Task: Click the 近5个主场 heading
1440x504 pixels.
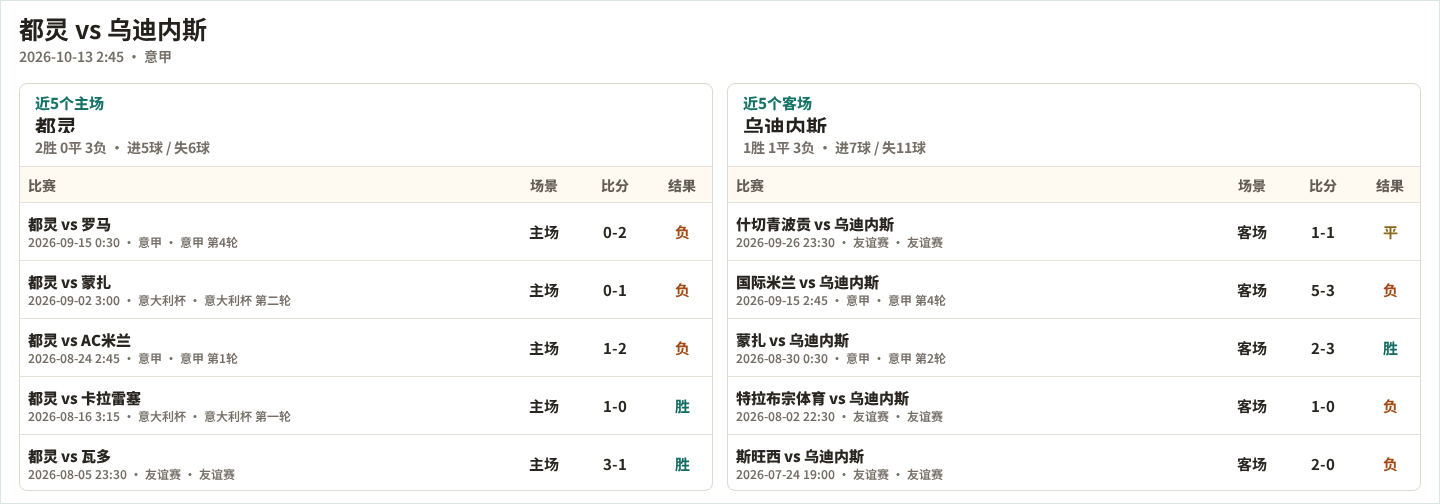Action: click(x=69, y=103)
